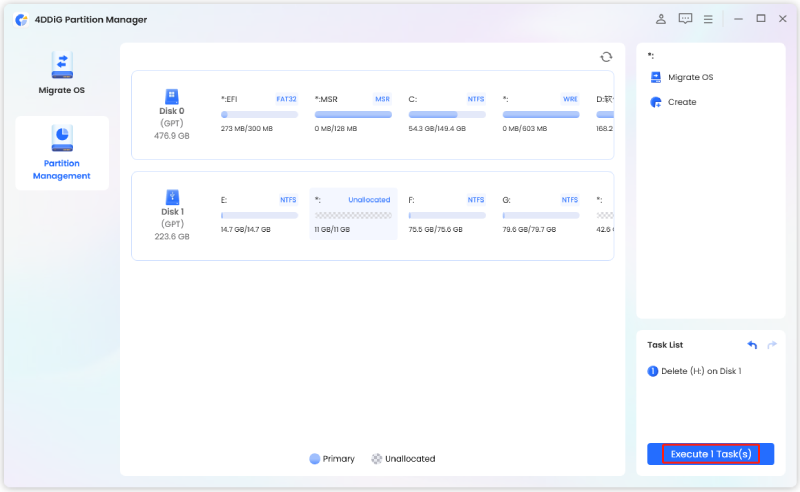The width and height of the screenshot is (800, 492).
Task: Open the user account icon
Action: click(661, 19)
